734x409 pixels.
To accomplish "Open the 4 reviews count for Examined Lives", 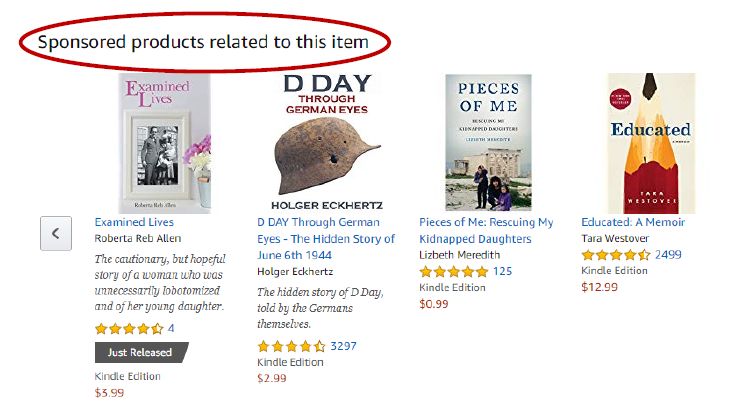I will click(171, 328).
